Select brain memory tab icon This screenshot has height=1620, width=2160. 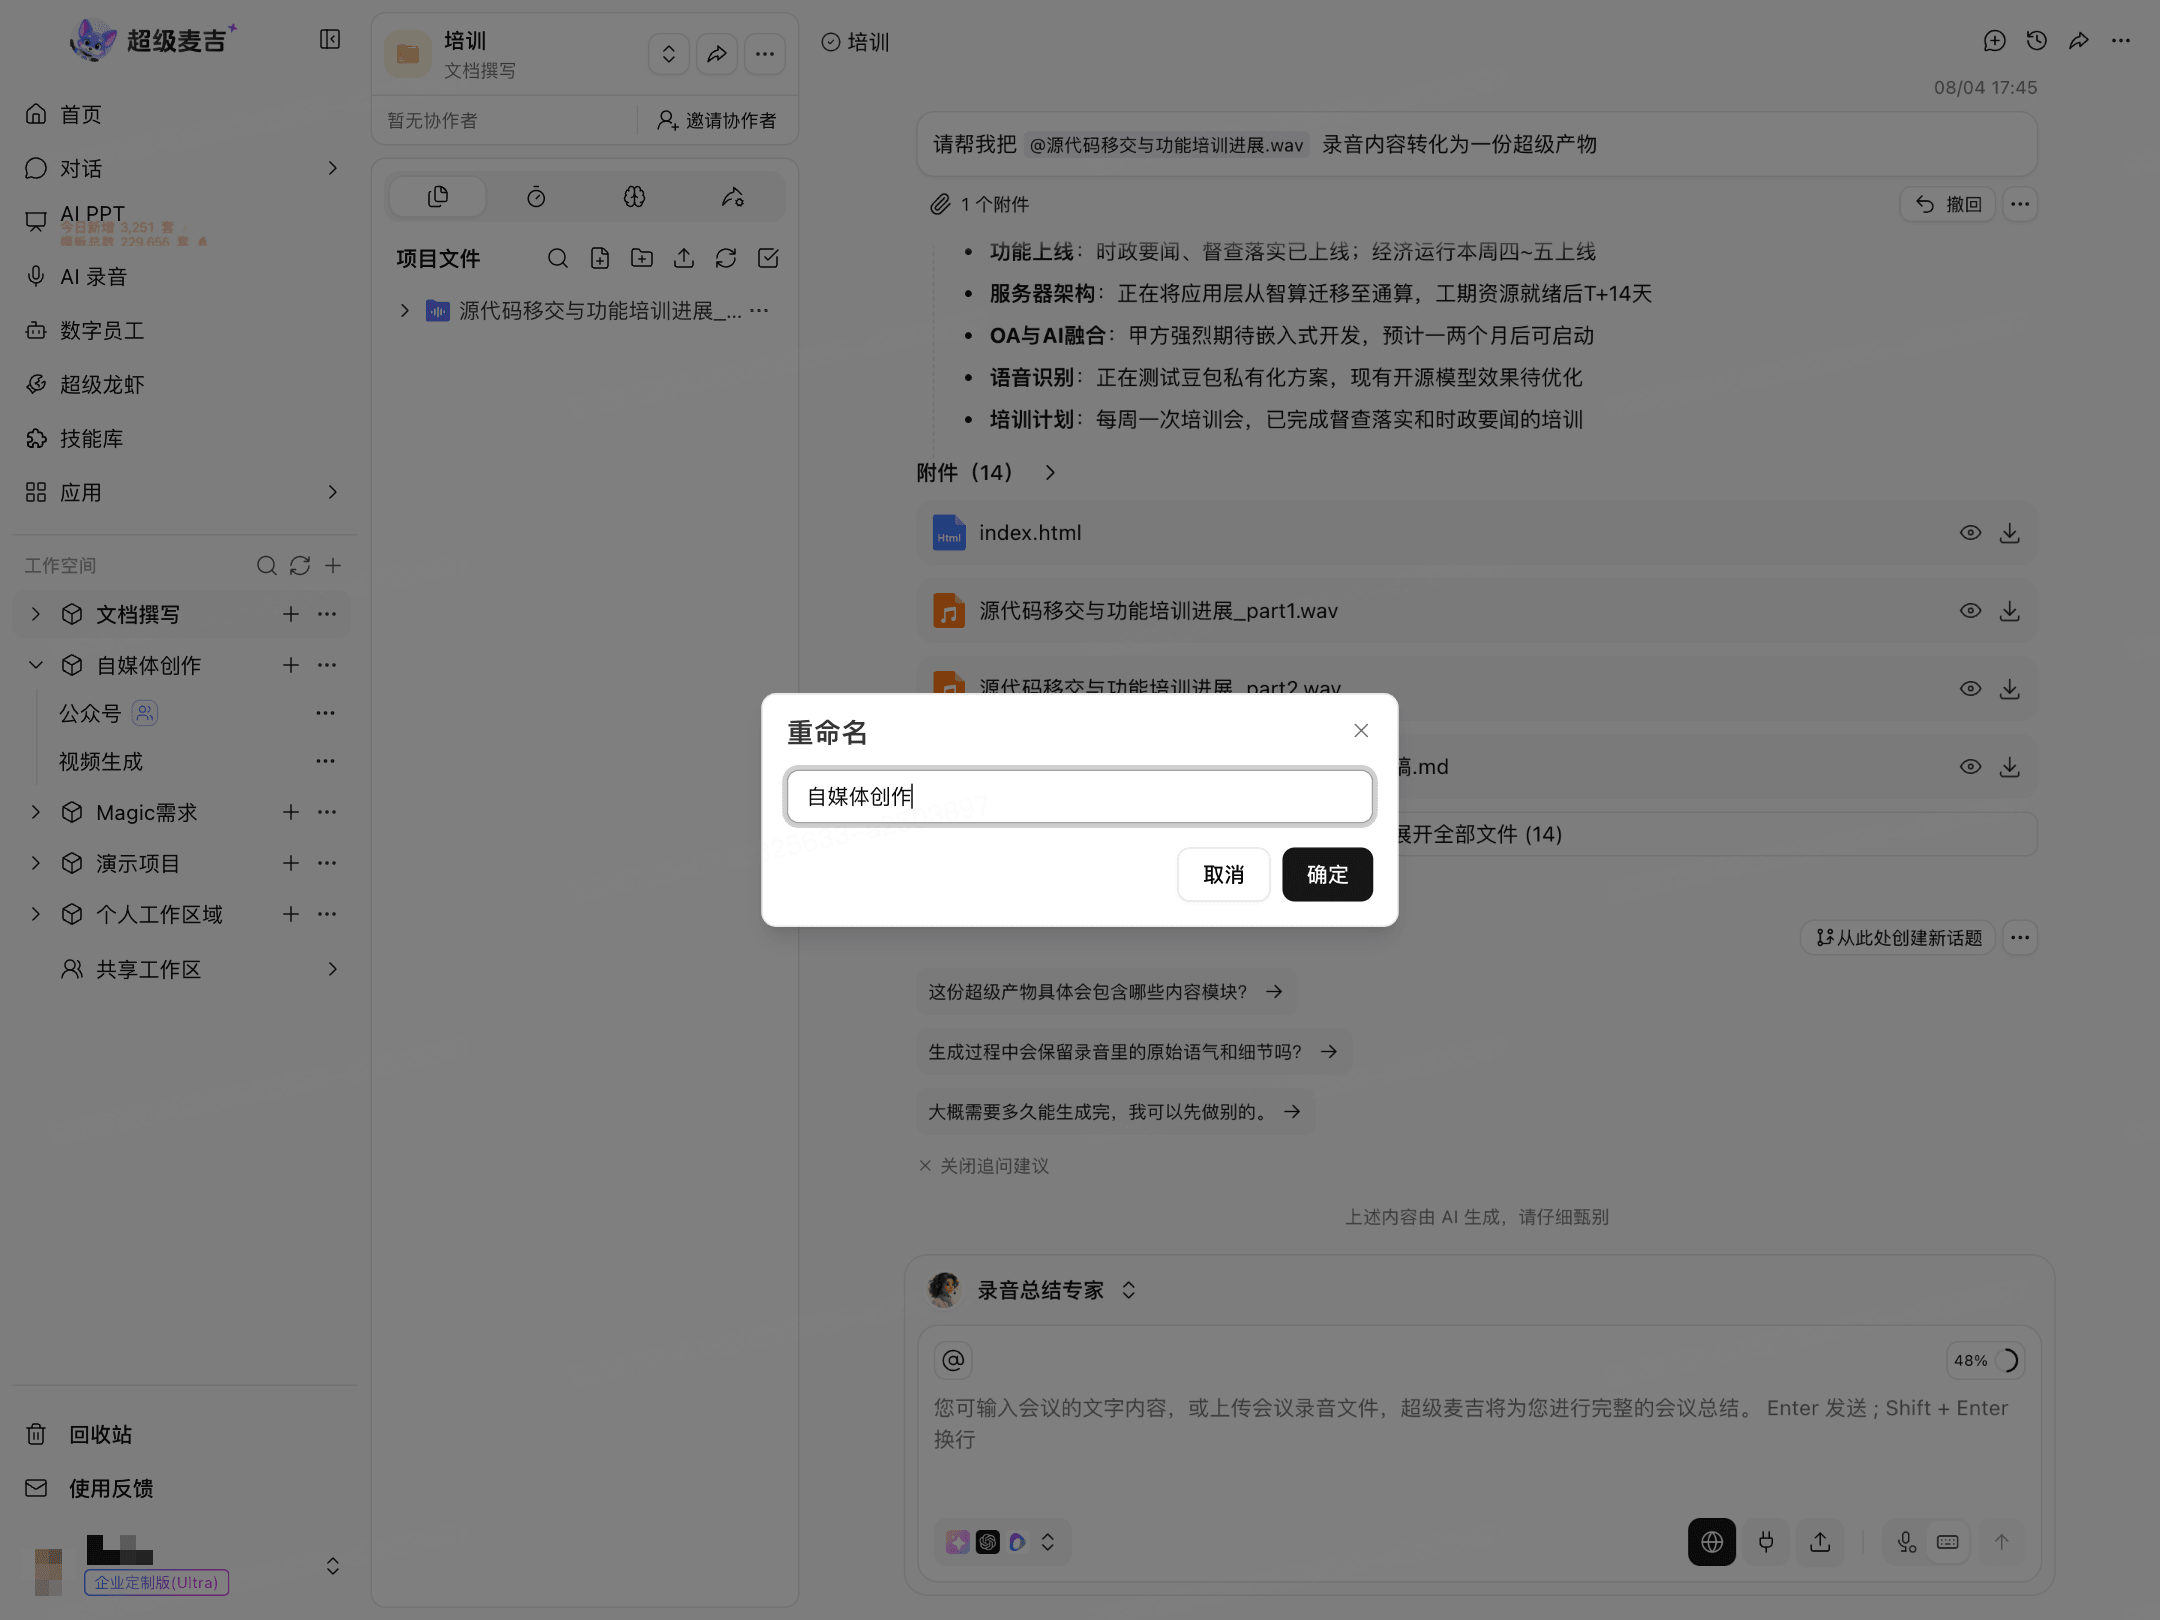pos(634,197)
